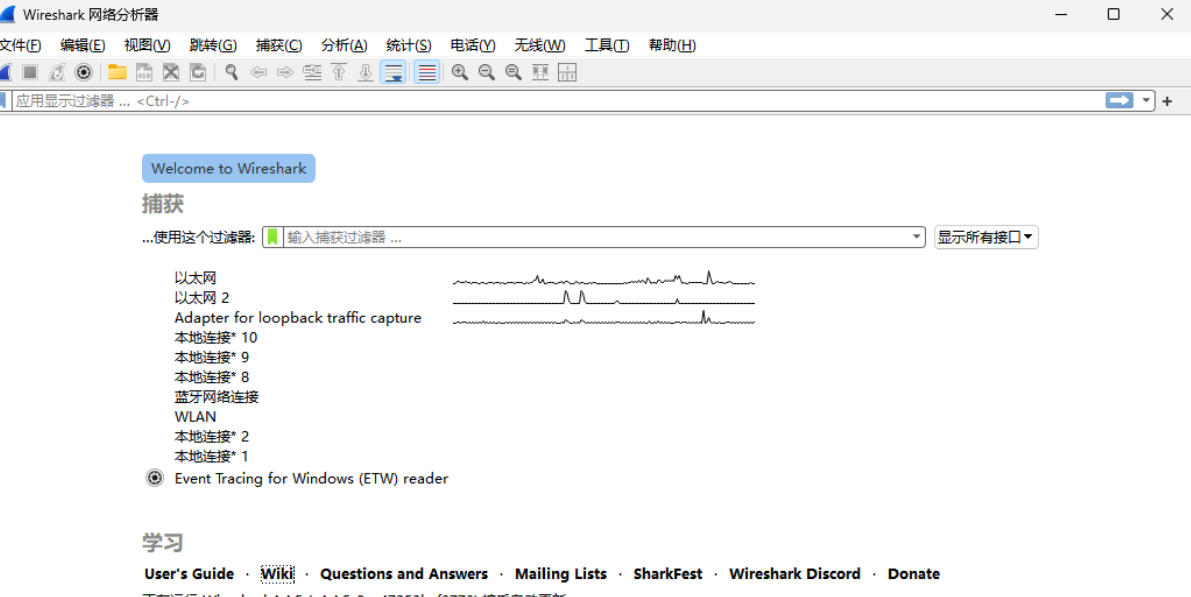Open the User's Guide link

[x=189, y=573]
